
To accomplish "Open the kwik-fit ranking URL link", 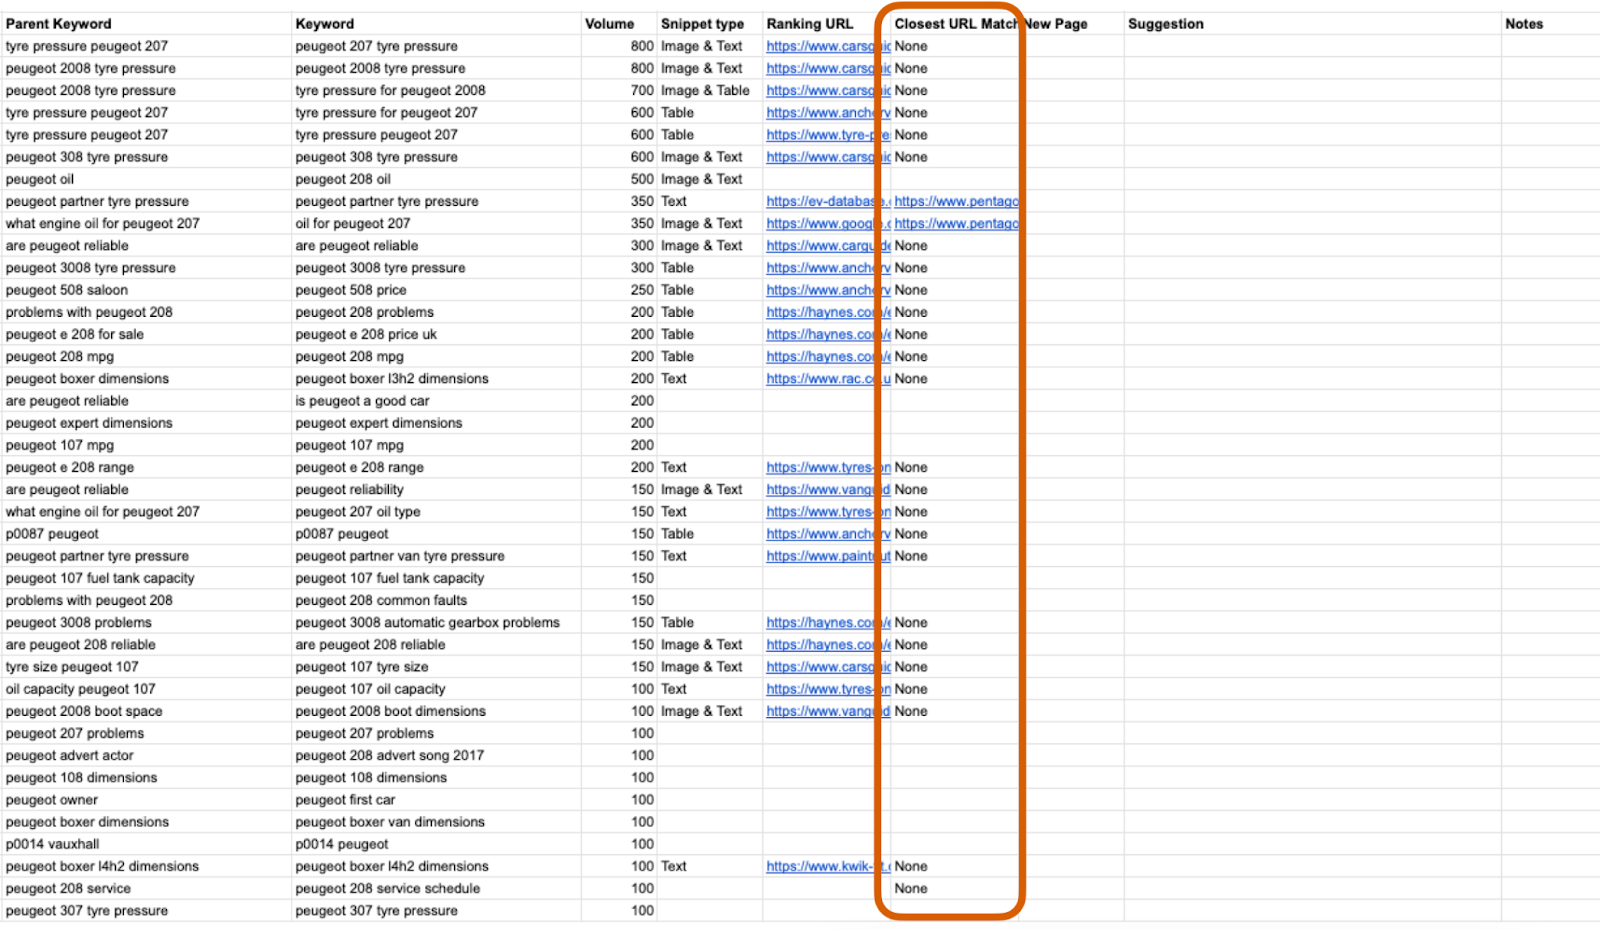I will click(x=828, y=866).
